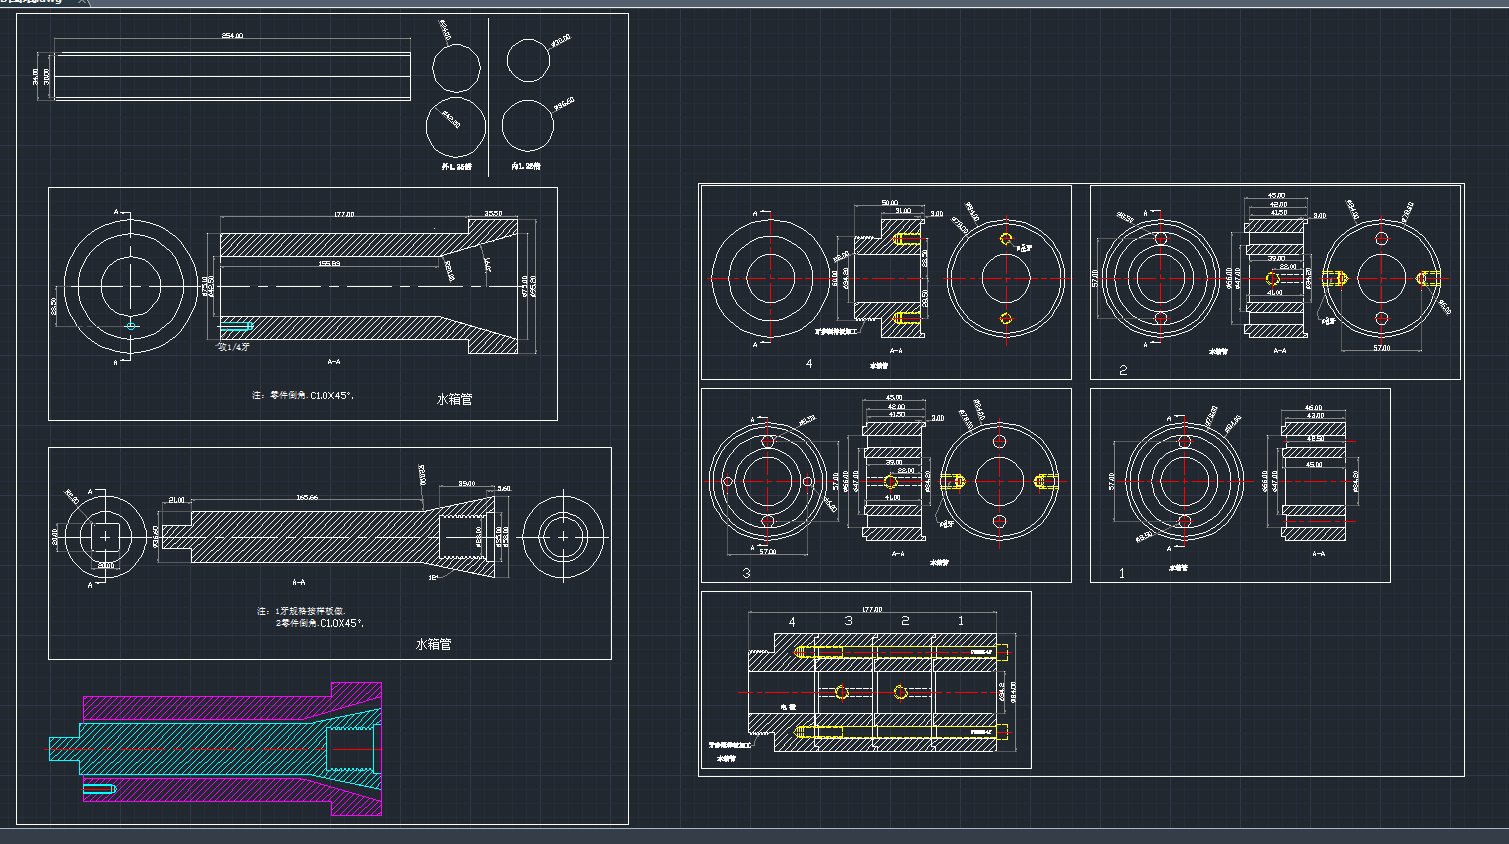1509x844 pixels.
Task: Select the 39.00 dimension above the threaded bore
Action: (466, 484)
